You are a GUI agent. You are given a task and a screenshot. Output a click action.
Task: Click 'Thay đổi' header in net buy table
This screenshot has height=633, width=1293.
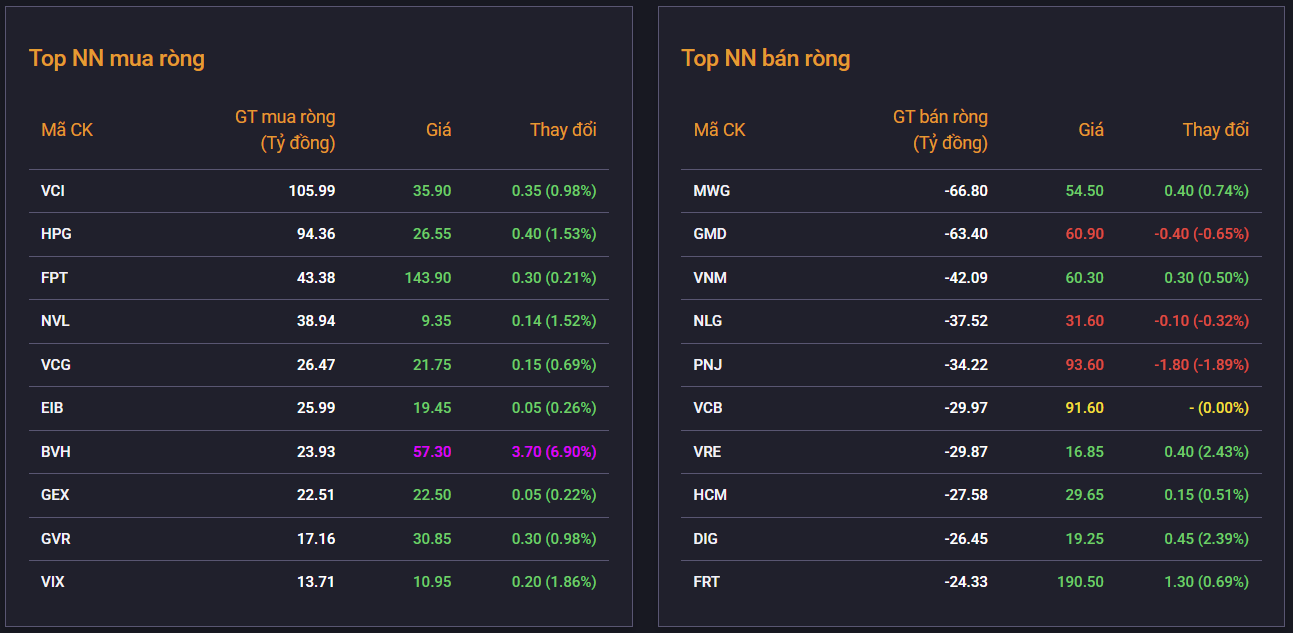click(563, 130)
